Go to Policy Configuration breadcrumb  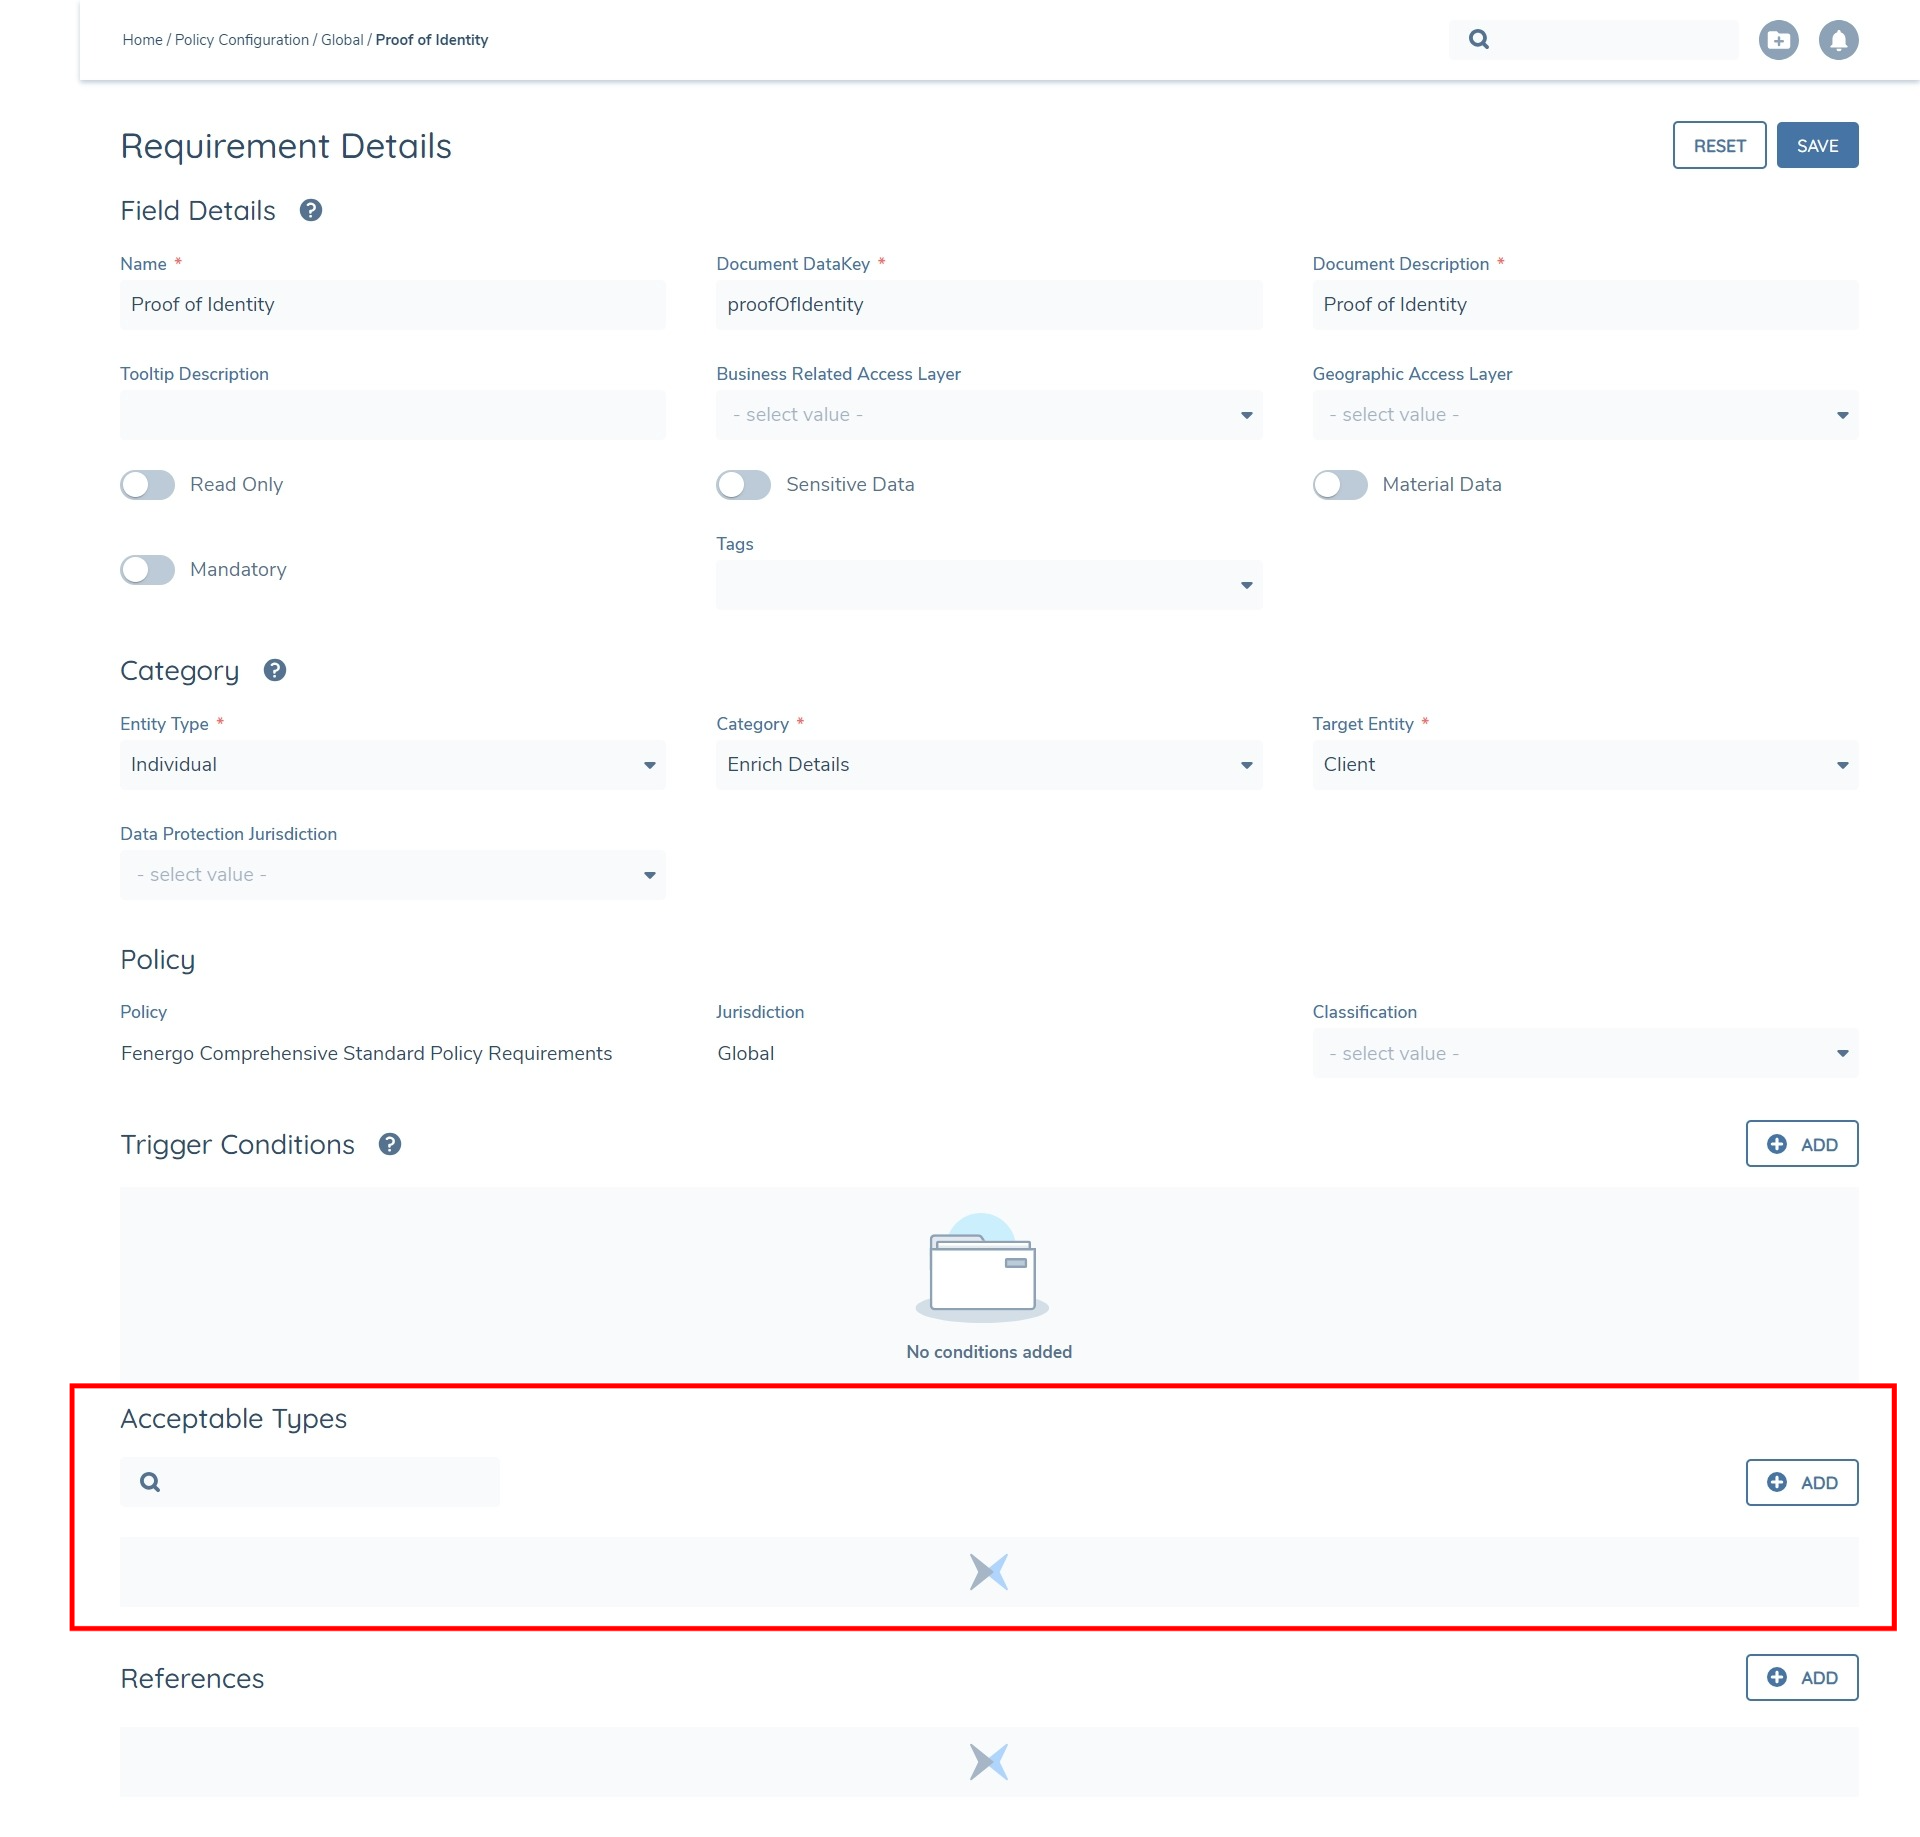point(241,40)
